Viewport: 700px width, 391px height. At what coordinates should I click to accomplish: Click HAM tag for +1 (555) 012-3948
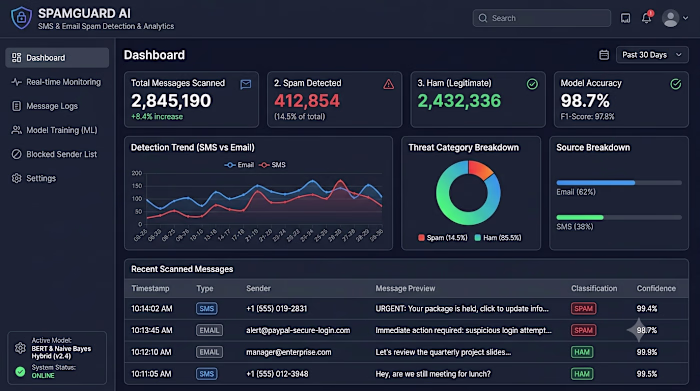tap(582, 374)
